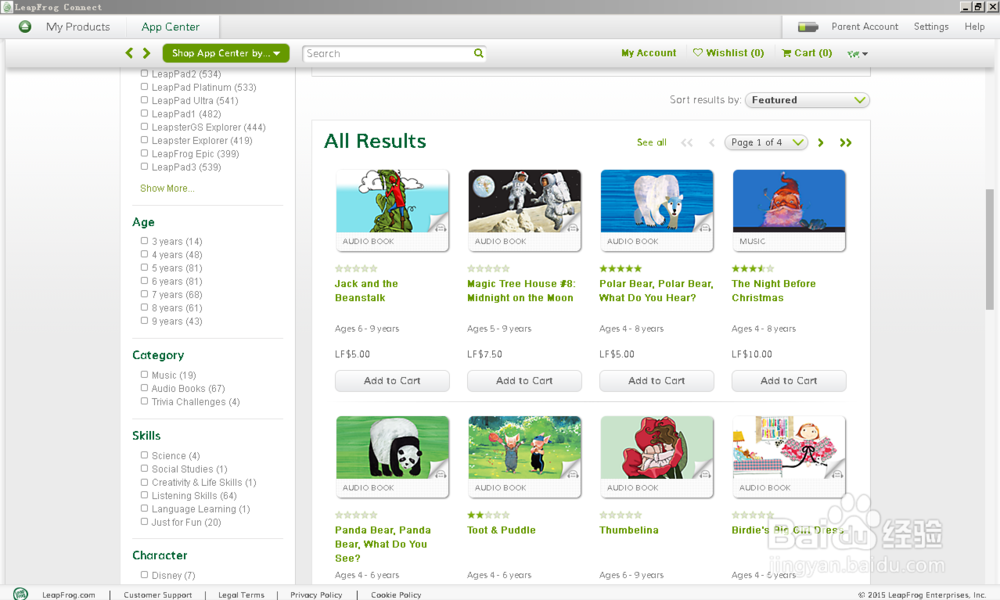Click See all results link

point(652,142)
